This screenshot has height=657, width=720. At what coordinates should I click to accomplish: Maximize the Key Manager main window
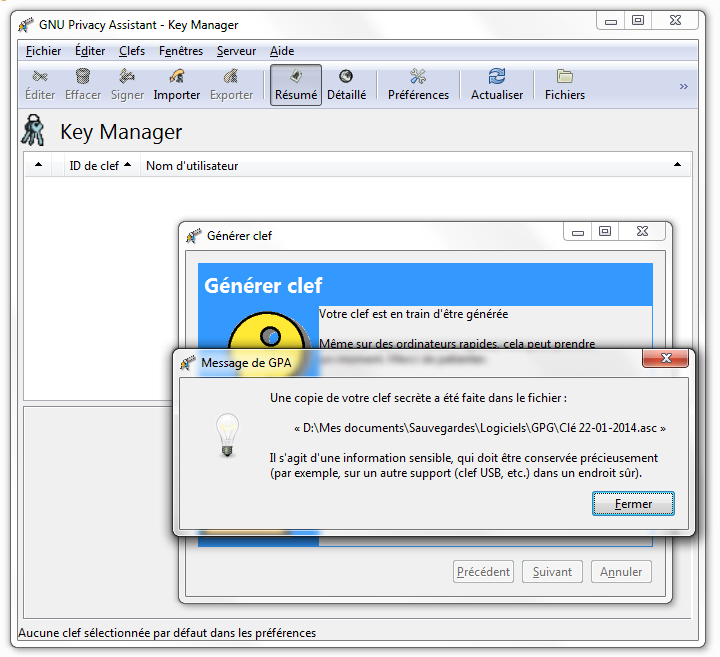tap(638, 21)
